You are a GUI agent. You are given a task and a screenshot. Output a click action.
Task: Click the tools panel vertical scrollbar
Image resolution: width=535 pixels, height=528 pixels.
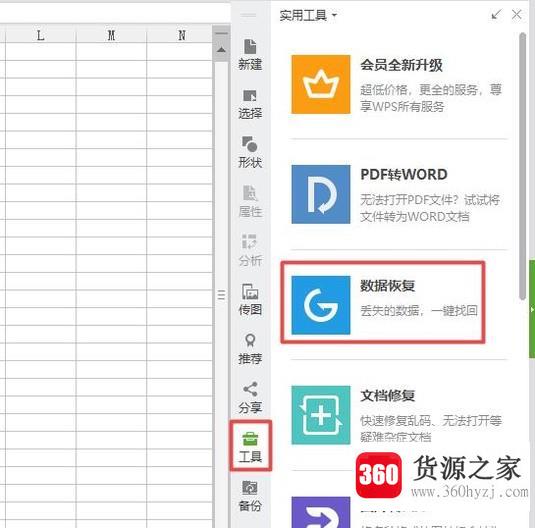(522, 166)
